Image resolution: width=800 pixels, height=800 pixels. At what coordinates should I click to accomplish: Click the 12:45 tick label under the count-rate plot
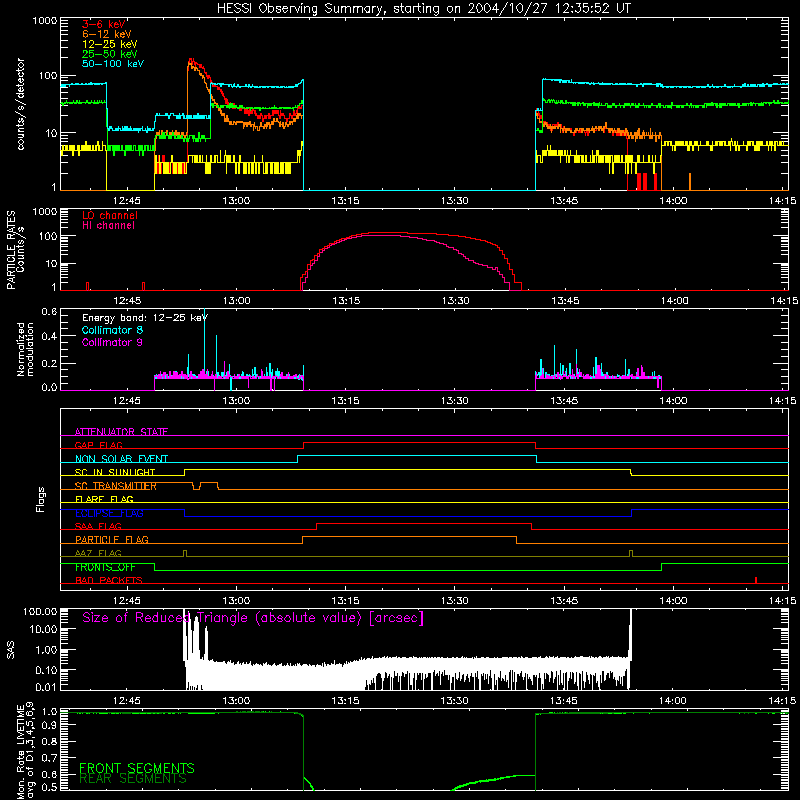(127, 201)
